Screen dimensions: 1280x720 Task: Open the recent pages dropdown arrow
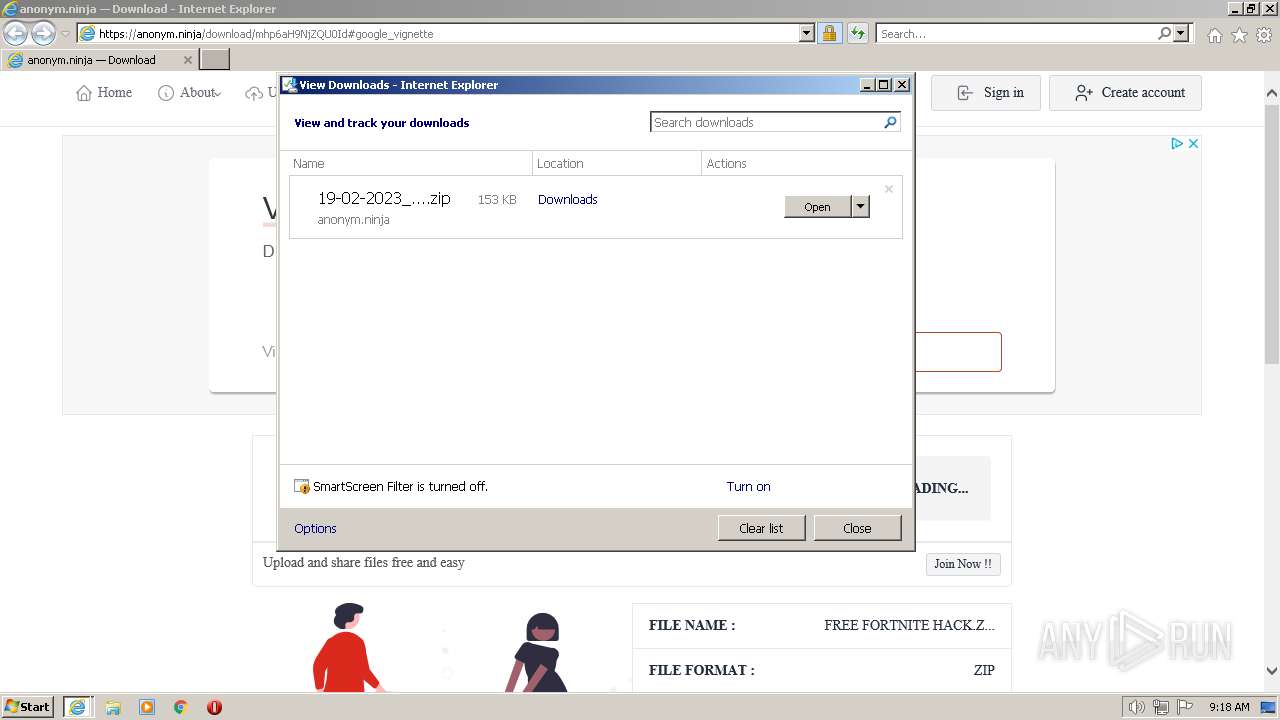(x=65, y=34)
